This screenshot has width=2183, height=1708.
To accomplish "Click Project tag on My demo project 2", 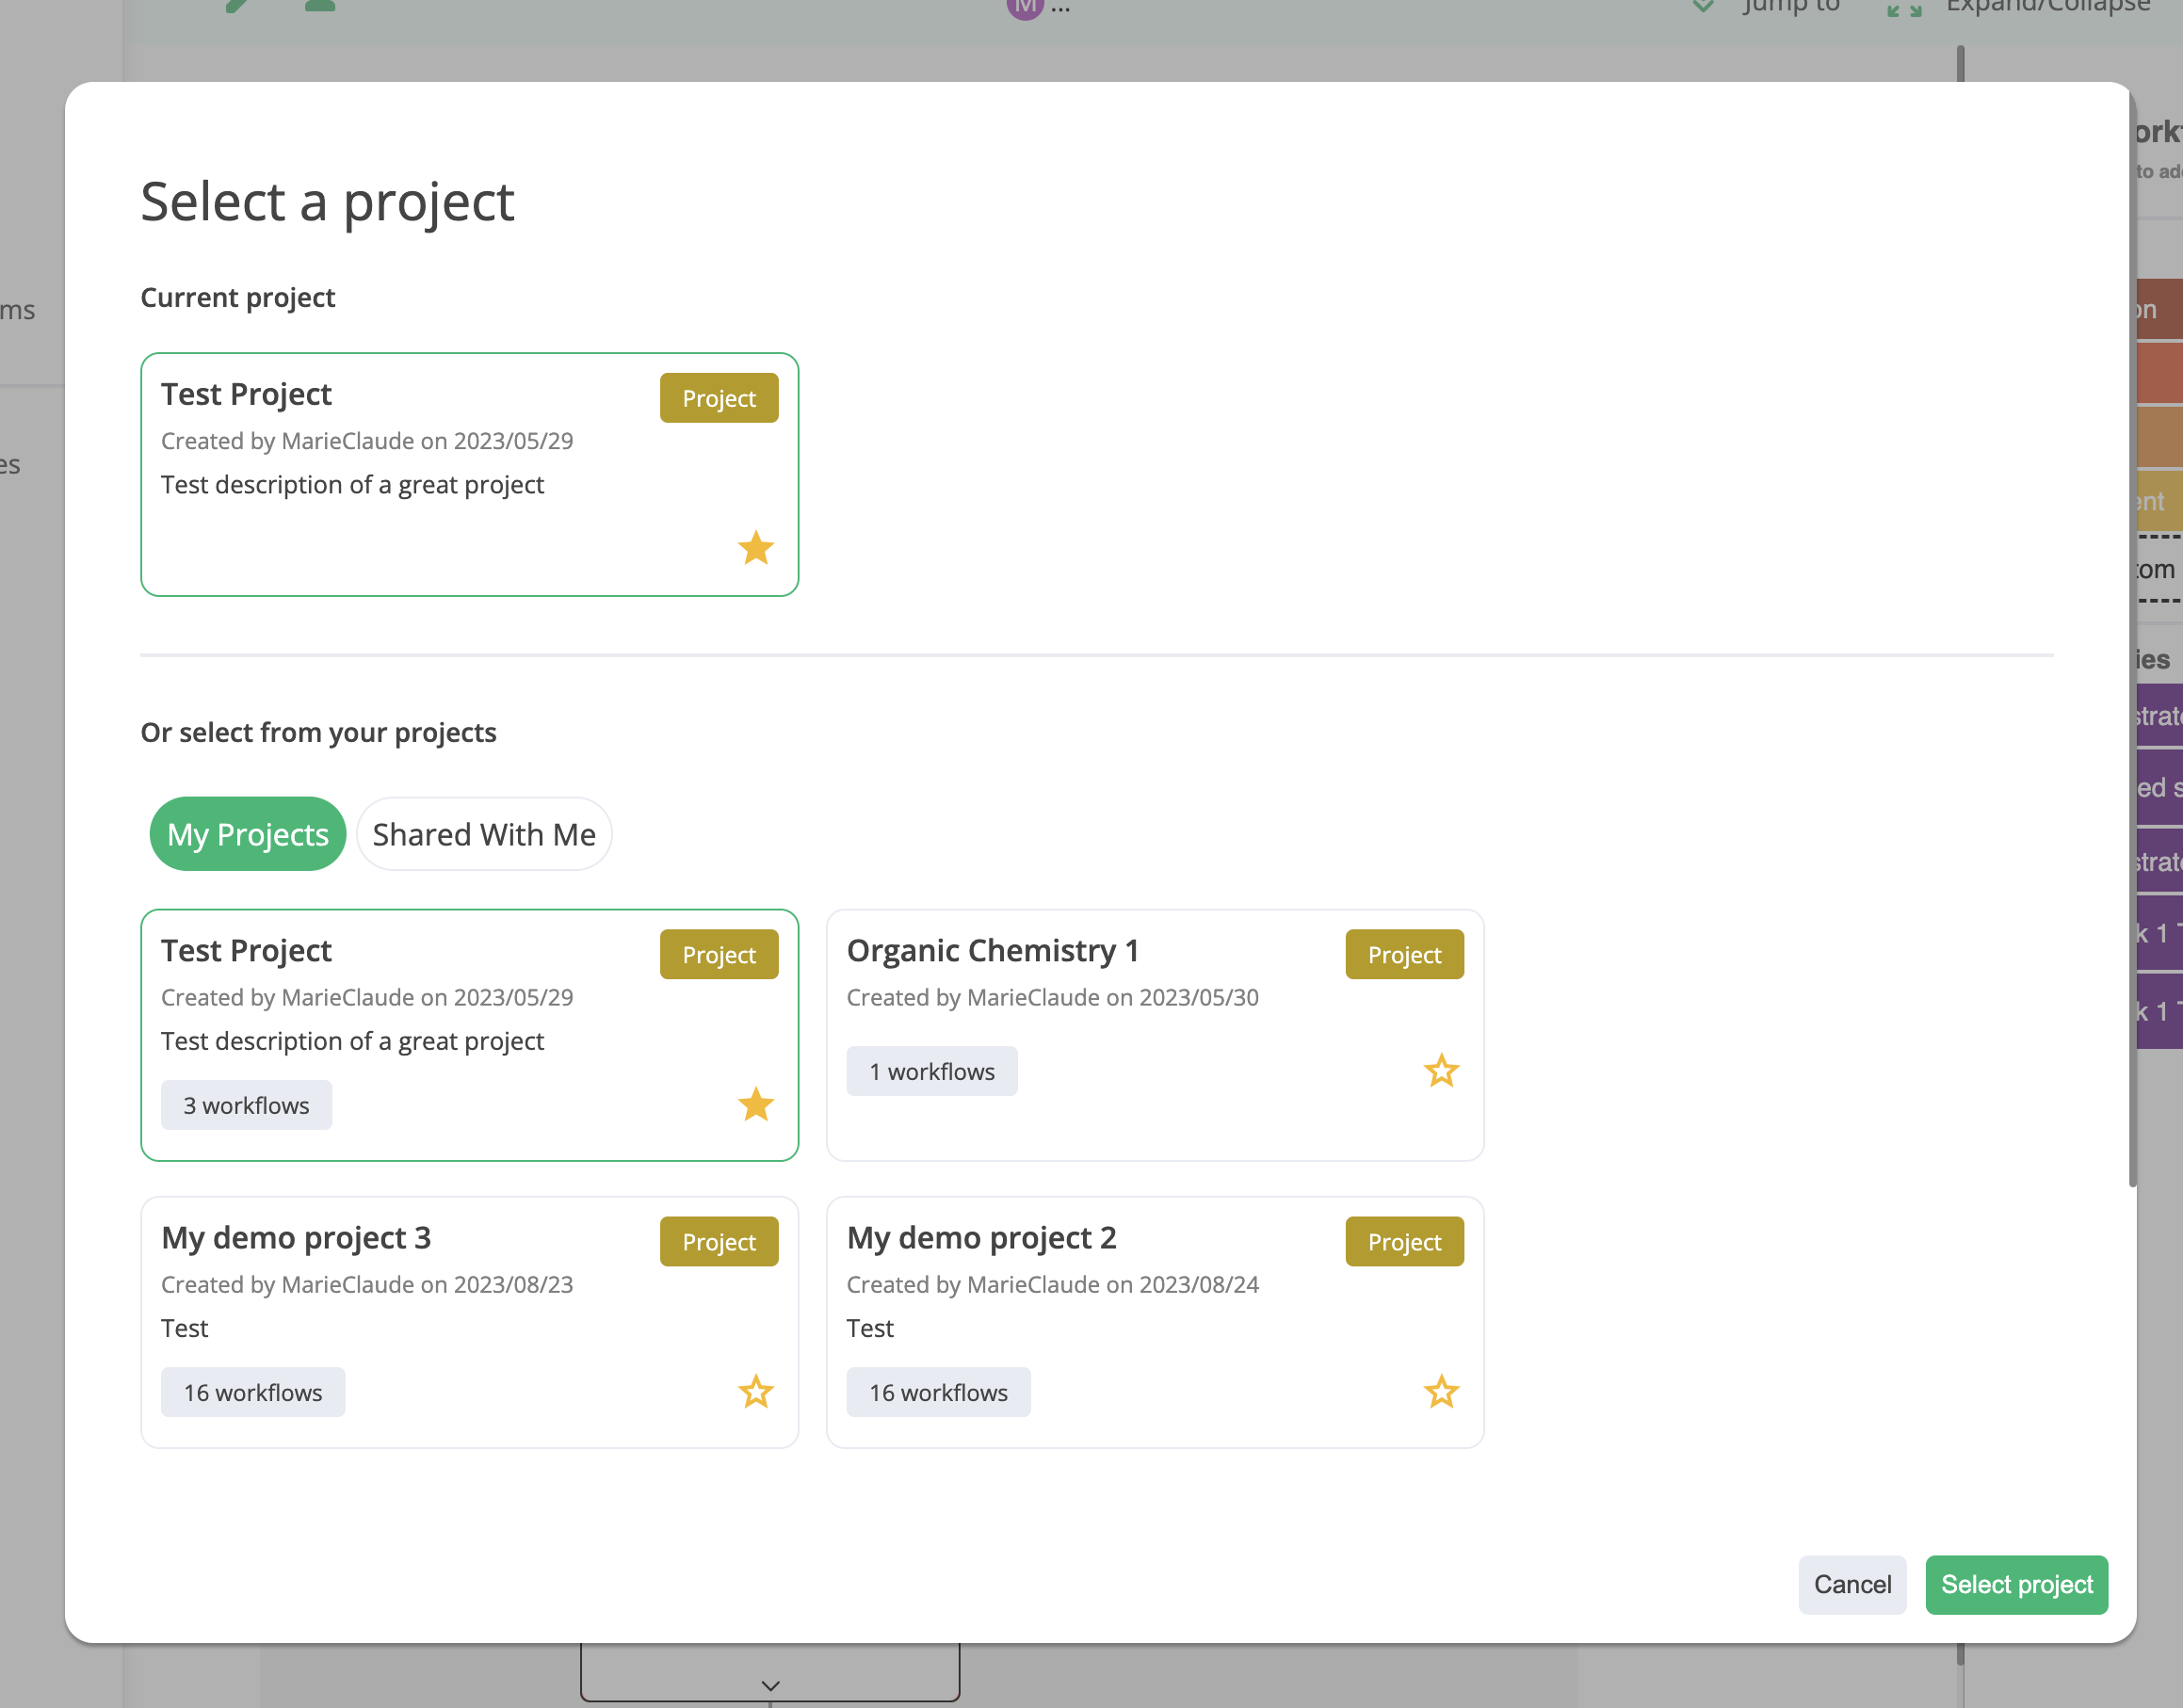I will pos(1404,1242).
